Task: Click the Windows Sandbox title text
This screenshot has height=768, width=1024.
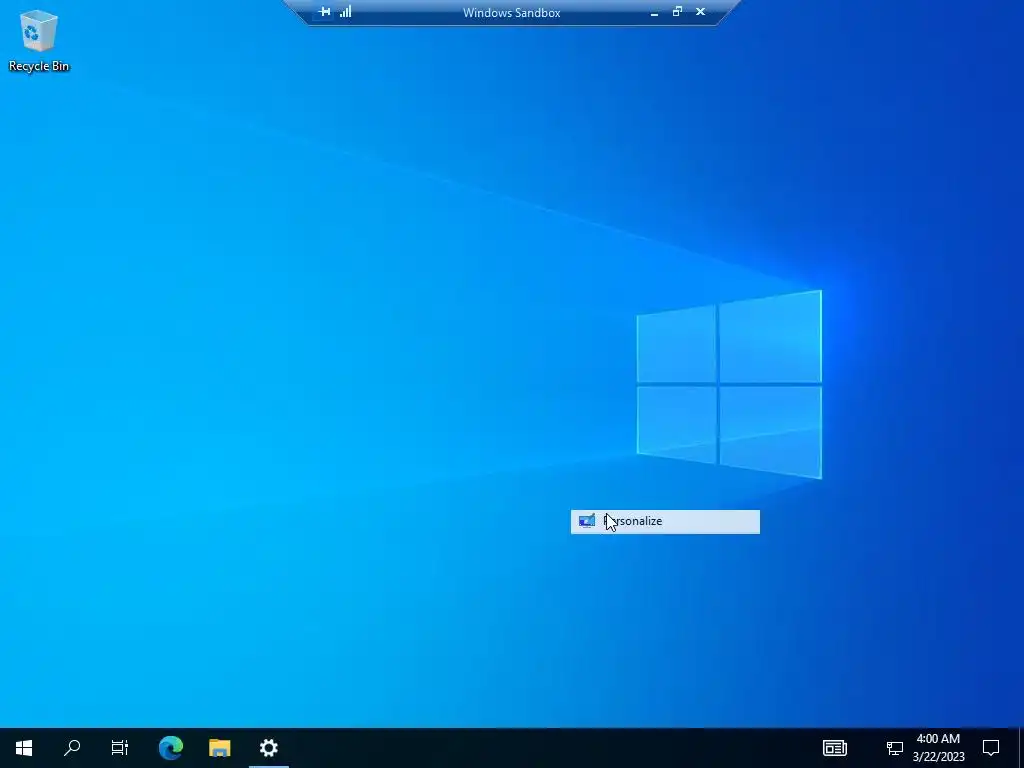Action: point(511,12)
